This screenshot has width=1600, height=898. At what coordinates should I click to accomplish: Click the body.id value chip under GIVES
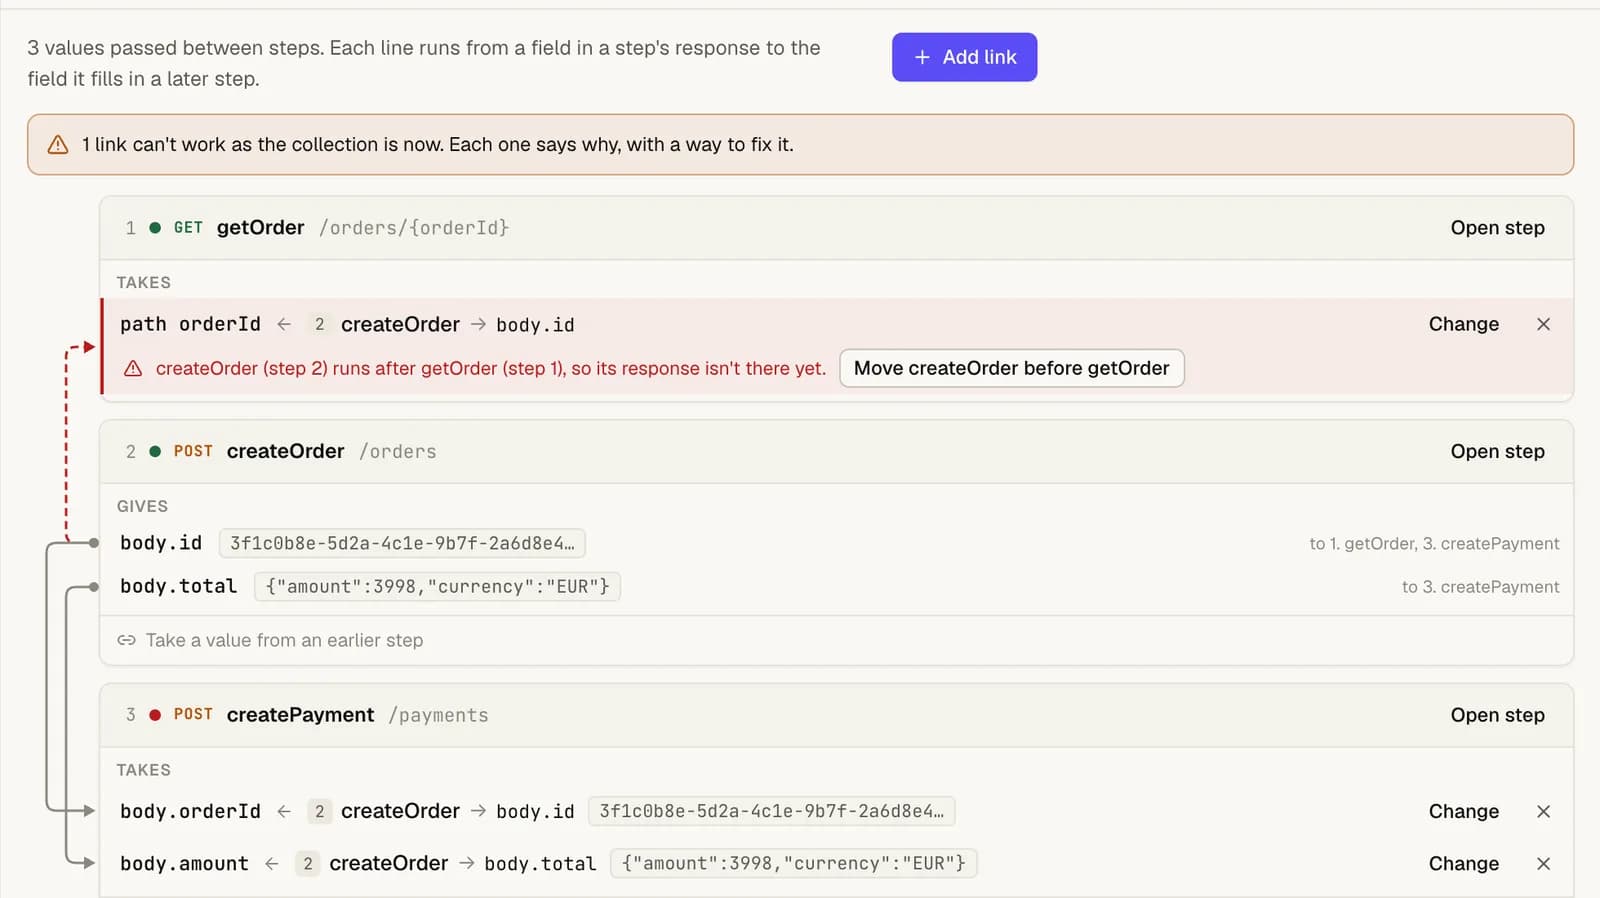[x=402, y=543]
